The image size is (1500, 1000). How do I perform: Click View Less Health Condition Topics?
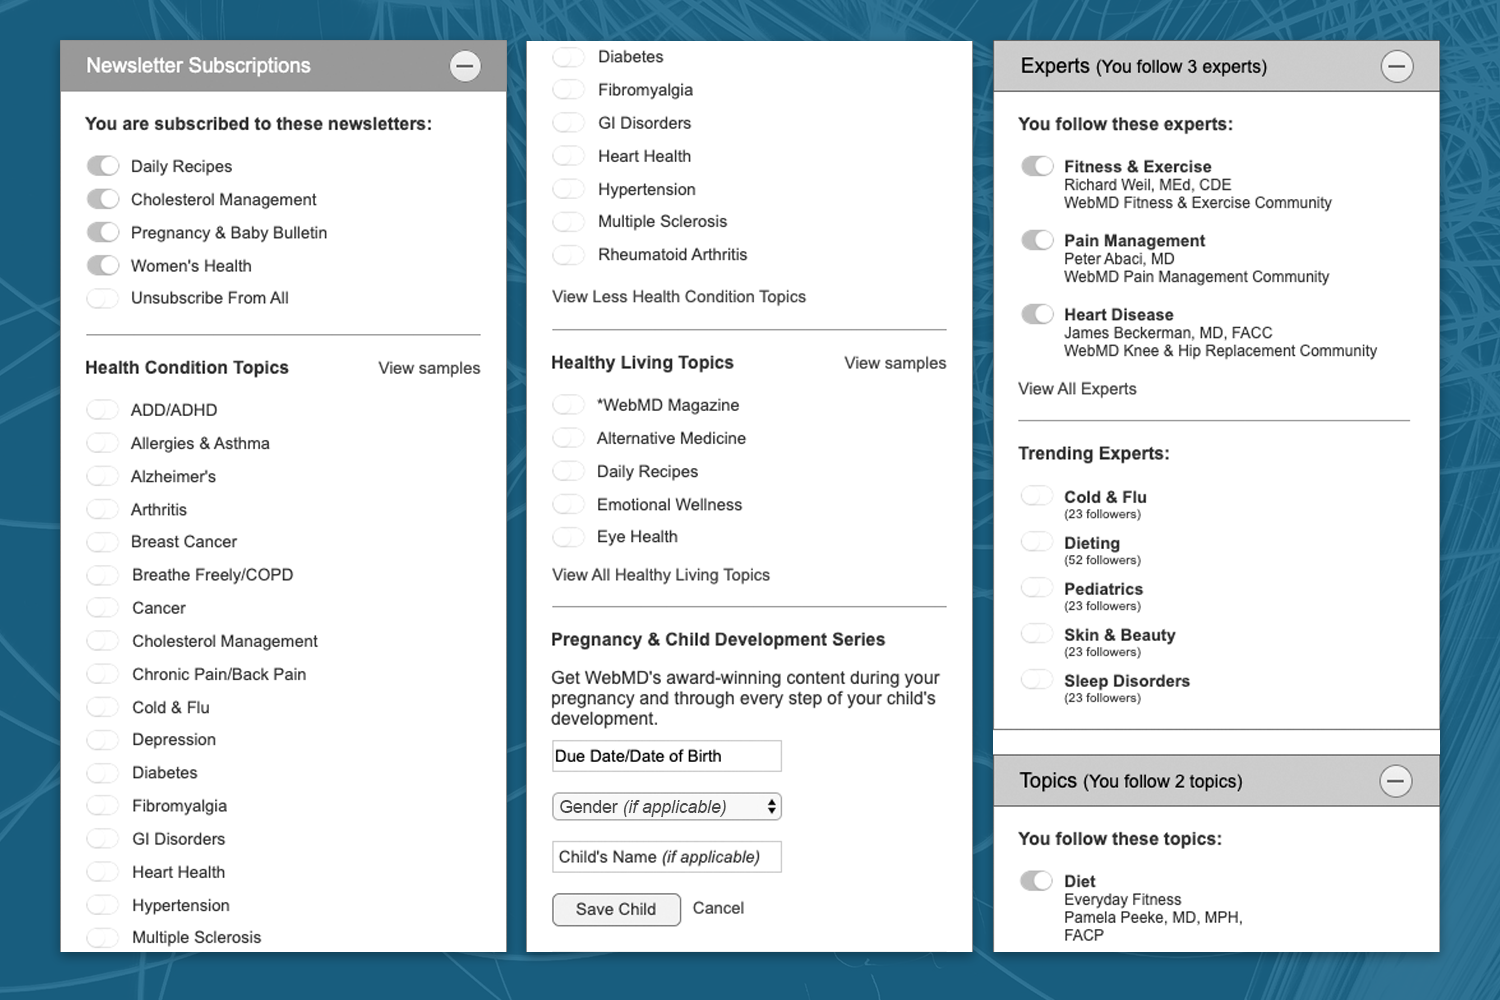(679, 296)
